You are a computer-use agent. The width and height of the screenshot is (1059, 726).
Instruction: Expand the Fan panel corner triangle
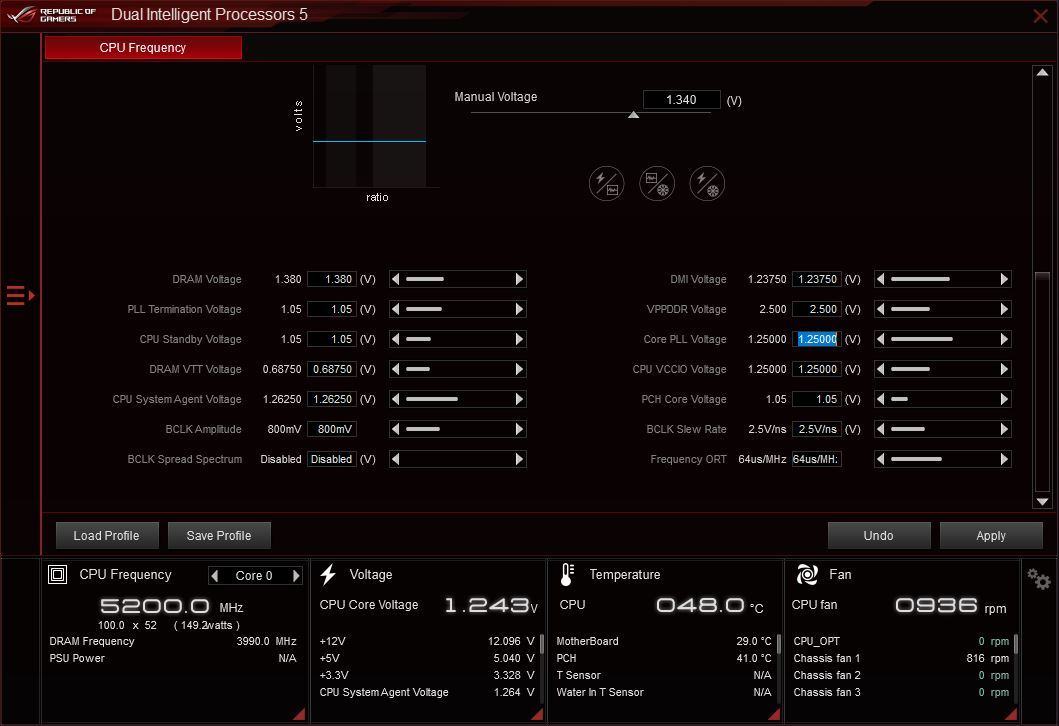coord(1011,714)
